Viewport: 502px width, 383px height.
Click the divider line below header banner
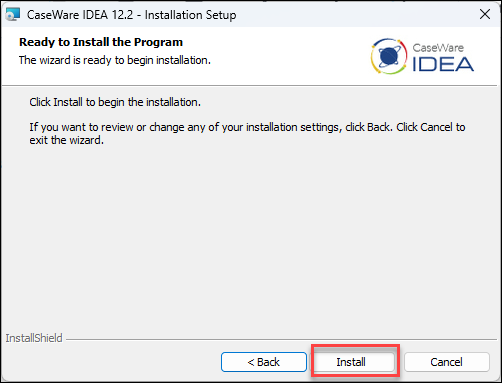pos(249,86)
